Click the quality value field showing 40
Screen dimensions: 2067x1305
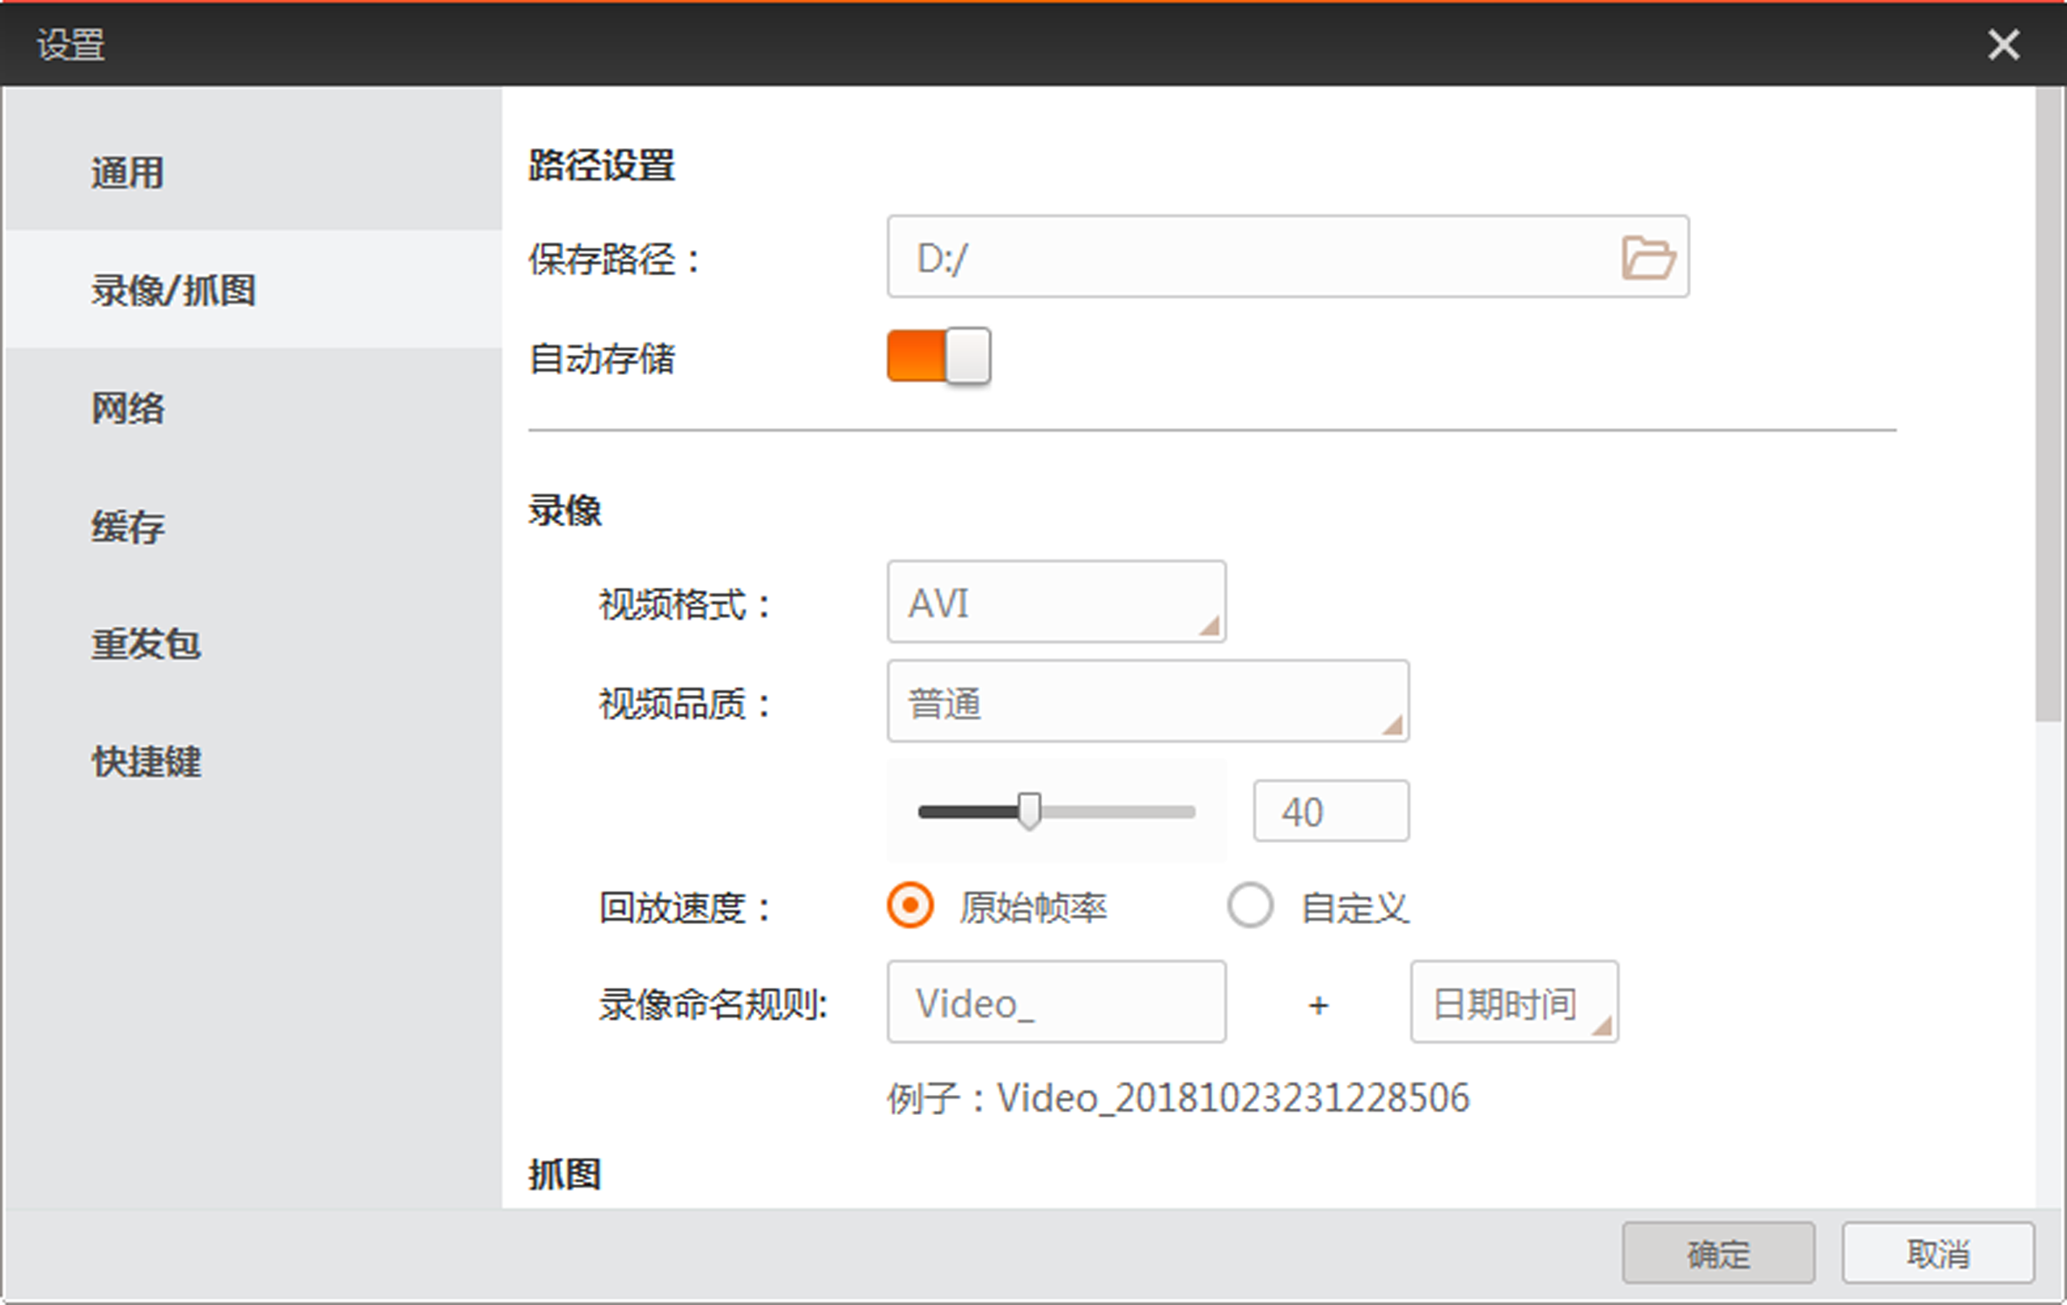[x=1330, y=812]
